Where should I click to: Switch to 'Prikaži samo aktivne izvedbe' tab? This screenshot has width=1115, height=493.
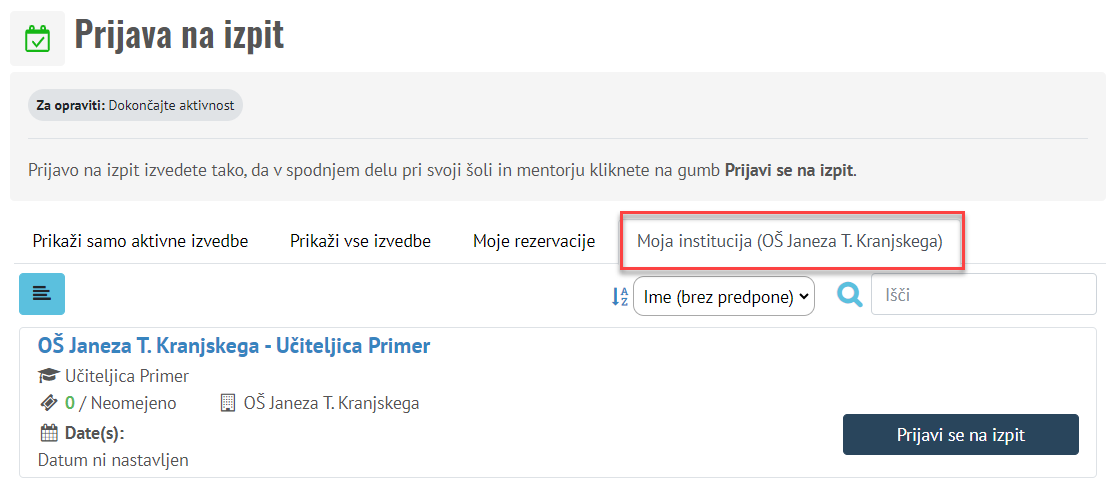click(x=140, y=241)
